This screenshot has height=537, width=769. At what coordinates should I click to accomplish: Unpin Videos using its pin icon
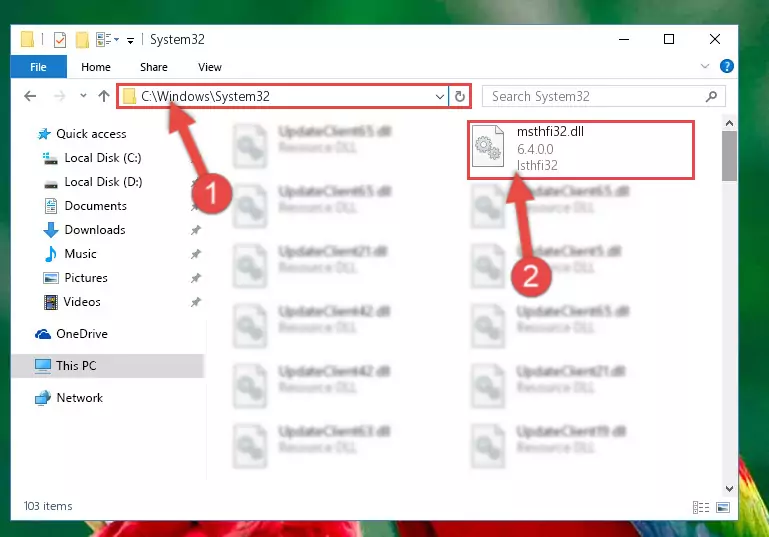(x=196, y=302)
